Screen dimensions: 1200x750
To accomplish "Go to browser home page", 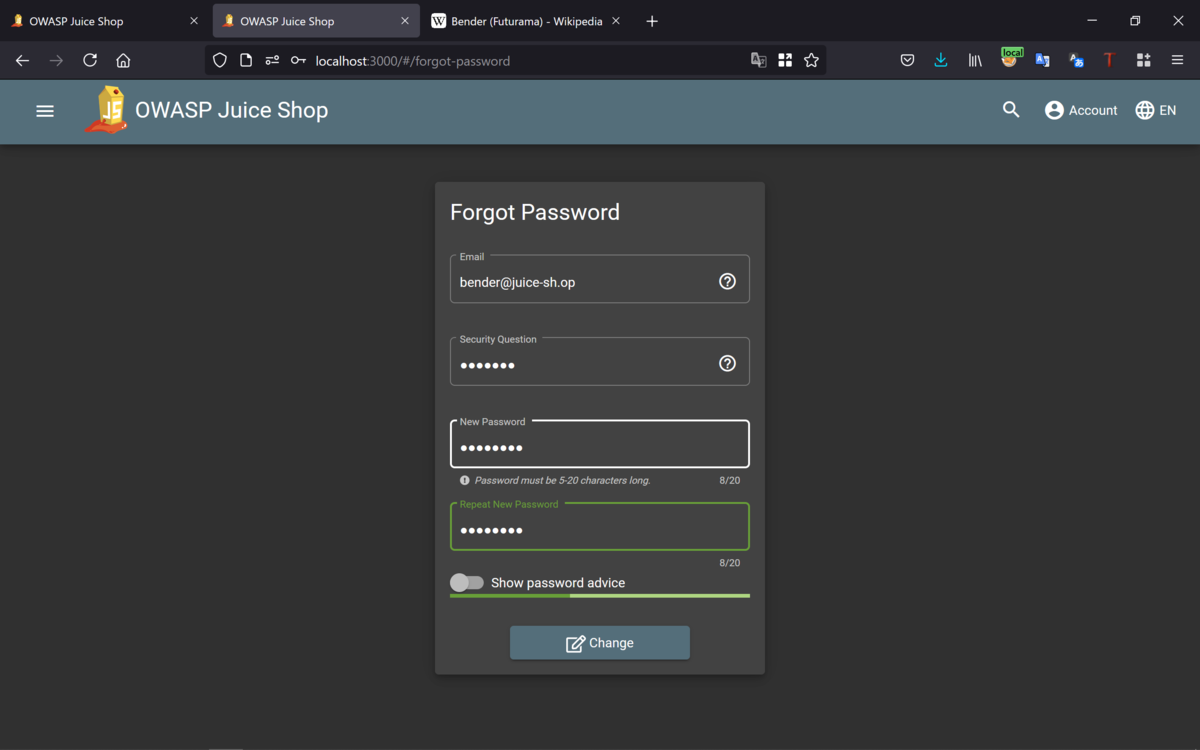I will pyautogui.click(x=123, y=60).
